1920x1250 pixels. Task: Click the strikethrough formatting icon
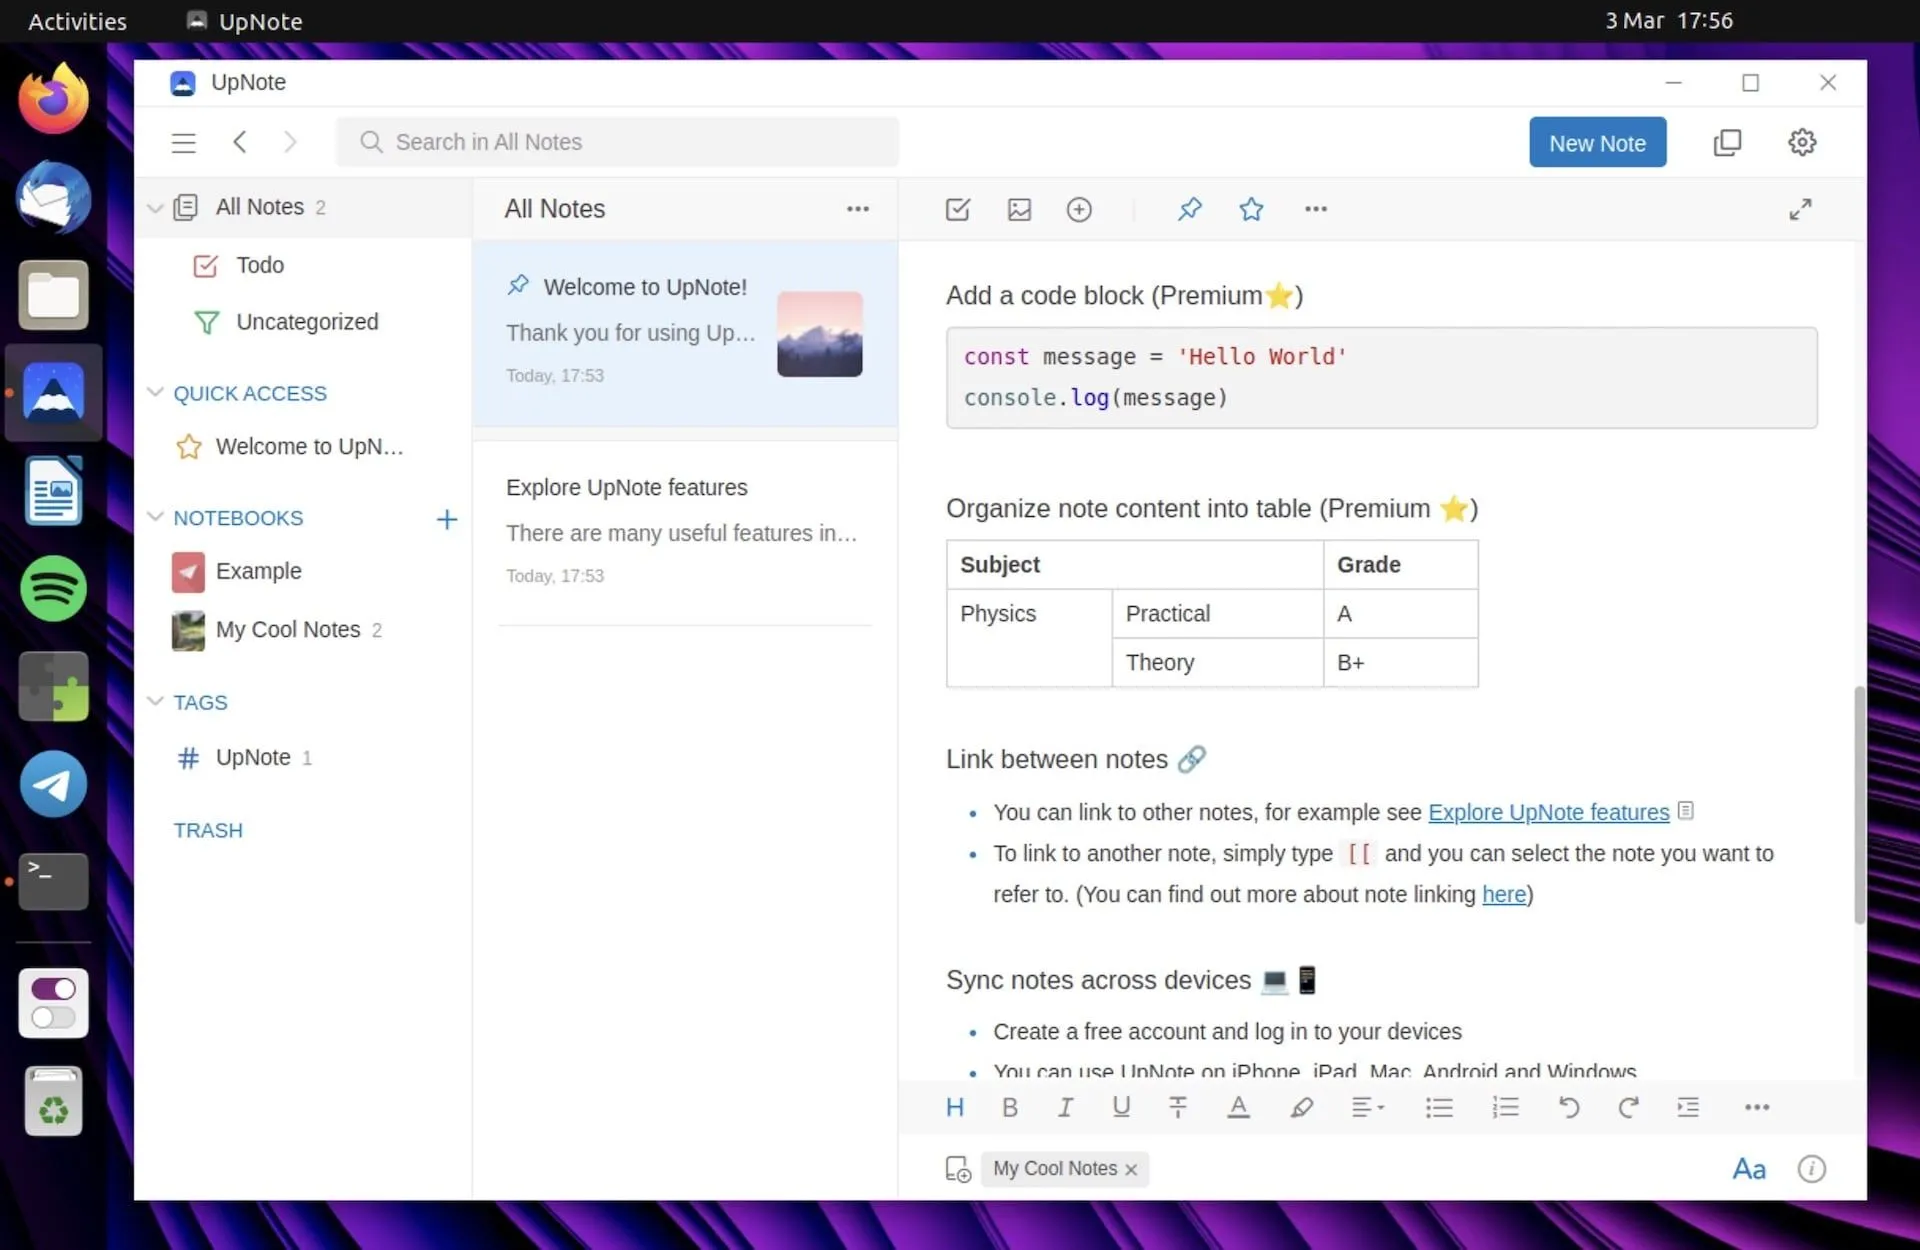pyautogui.click(x=1177, y=1106)
